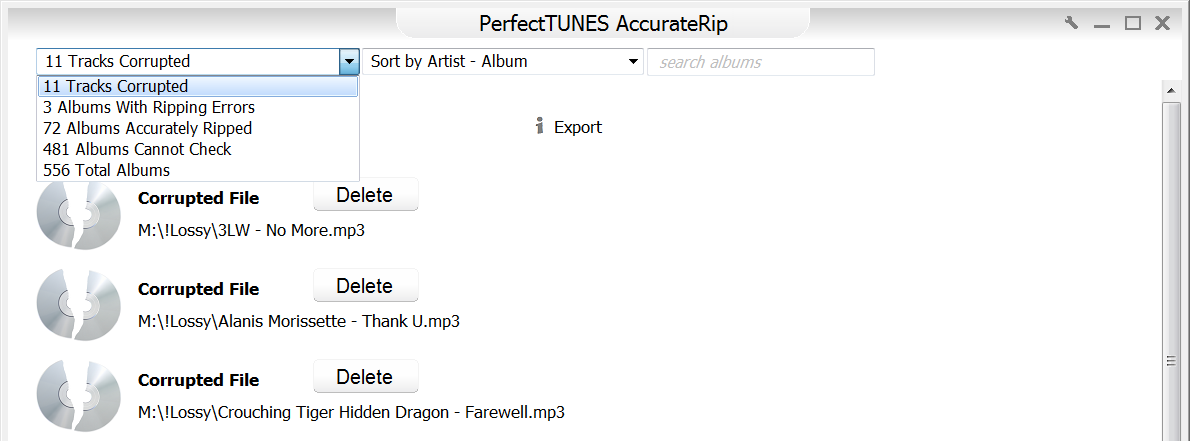
Task: Click the Export info icon
Action: coord(540,127)
